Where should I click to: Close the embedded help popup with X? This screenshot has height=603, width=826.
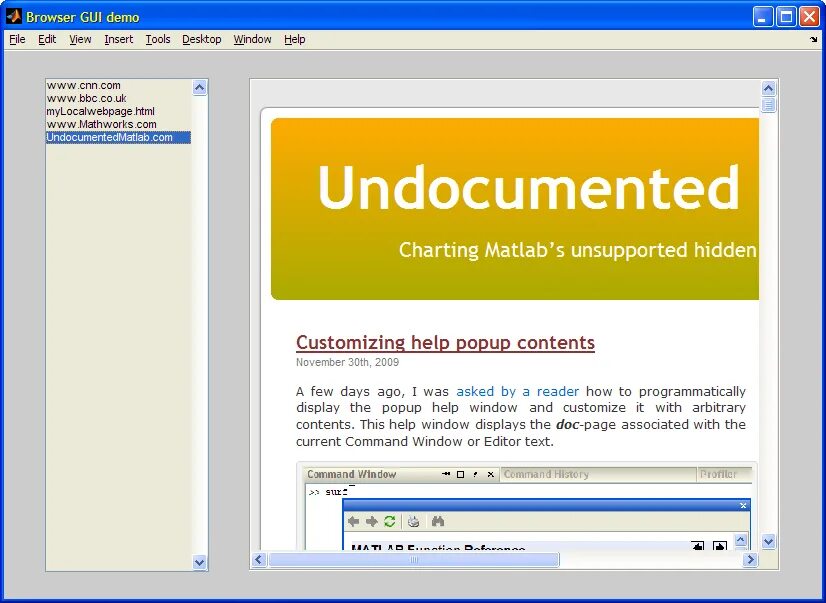(743, 506)
